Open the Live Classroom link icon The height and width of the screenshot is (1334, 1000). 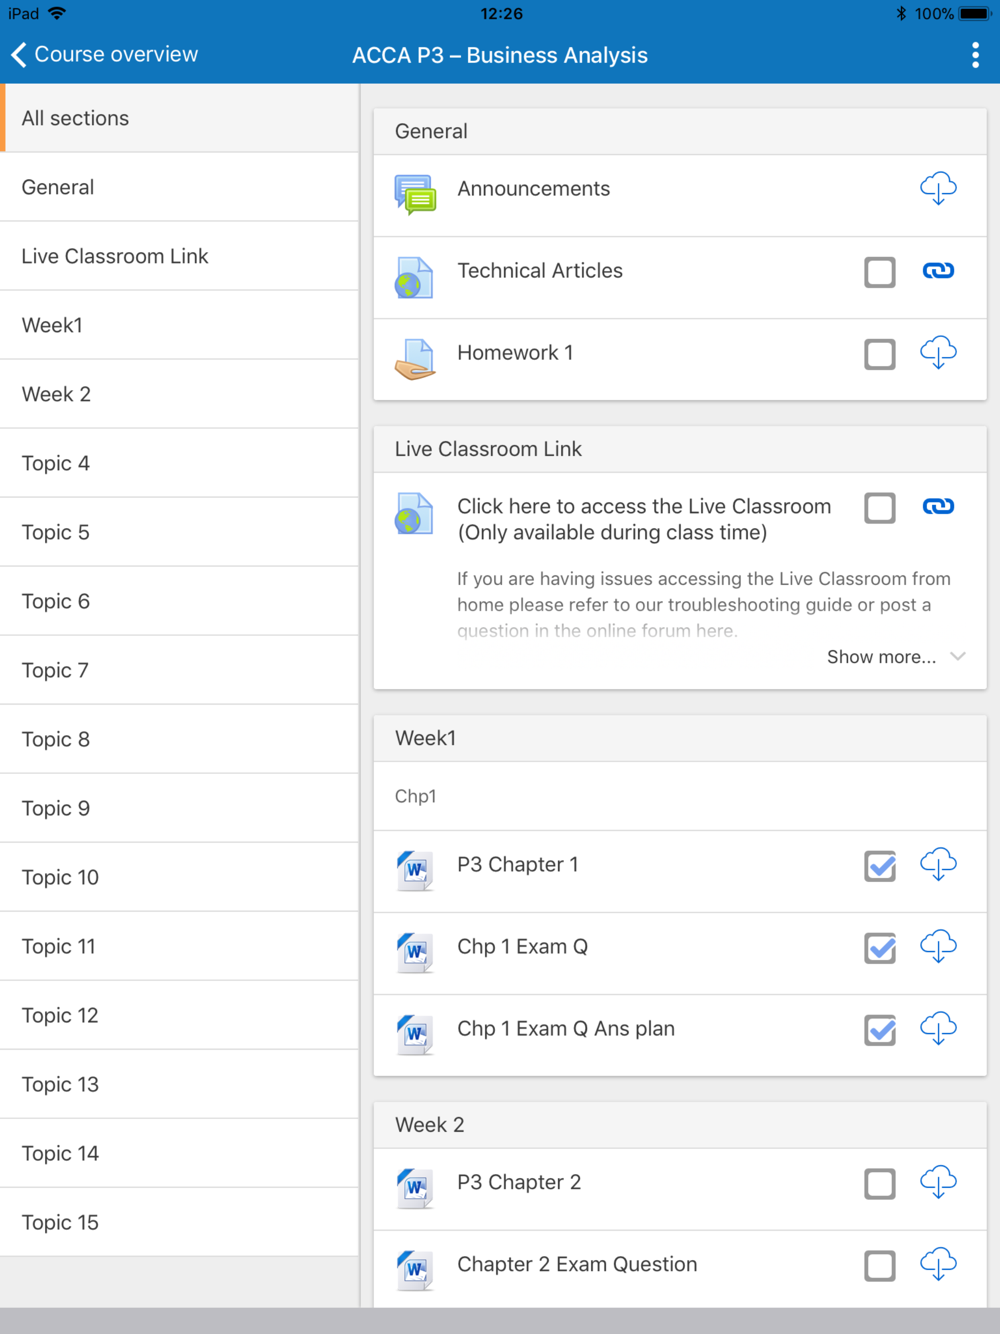(938, 507)
